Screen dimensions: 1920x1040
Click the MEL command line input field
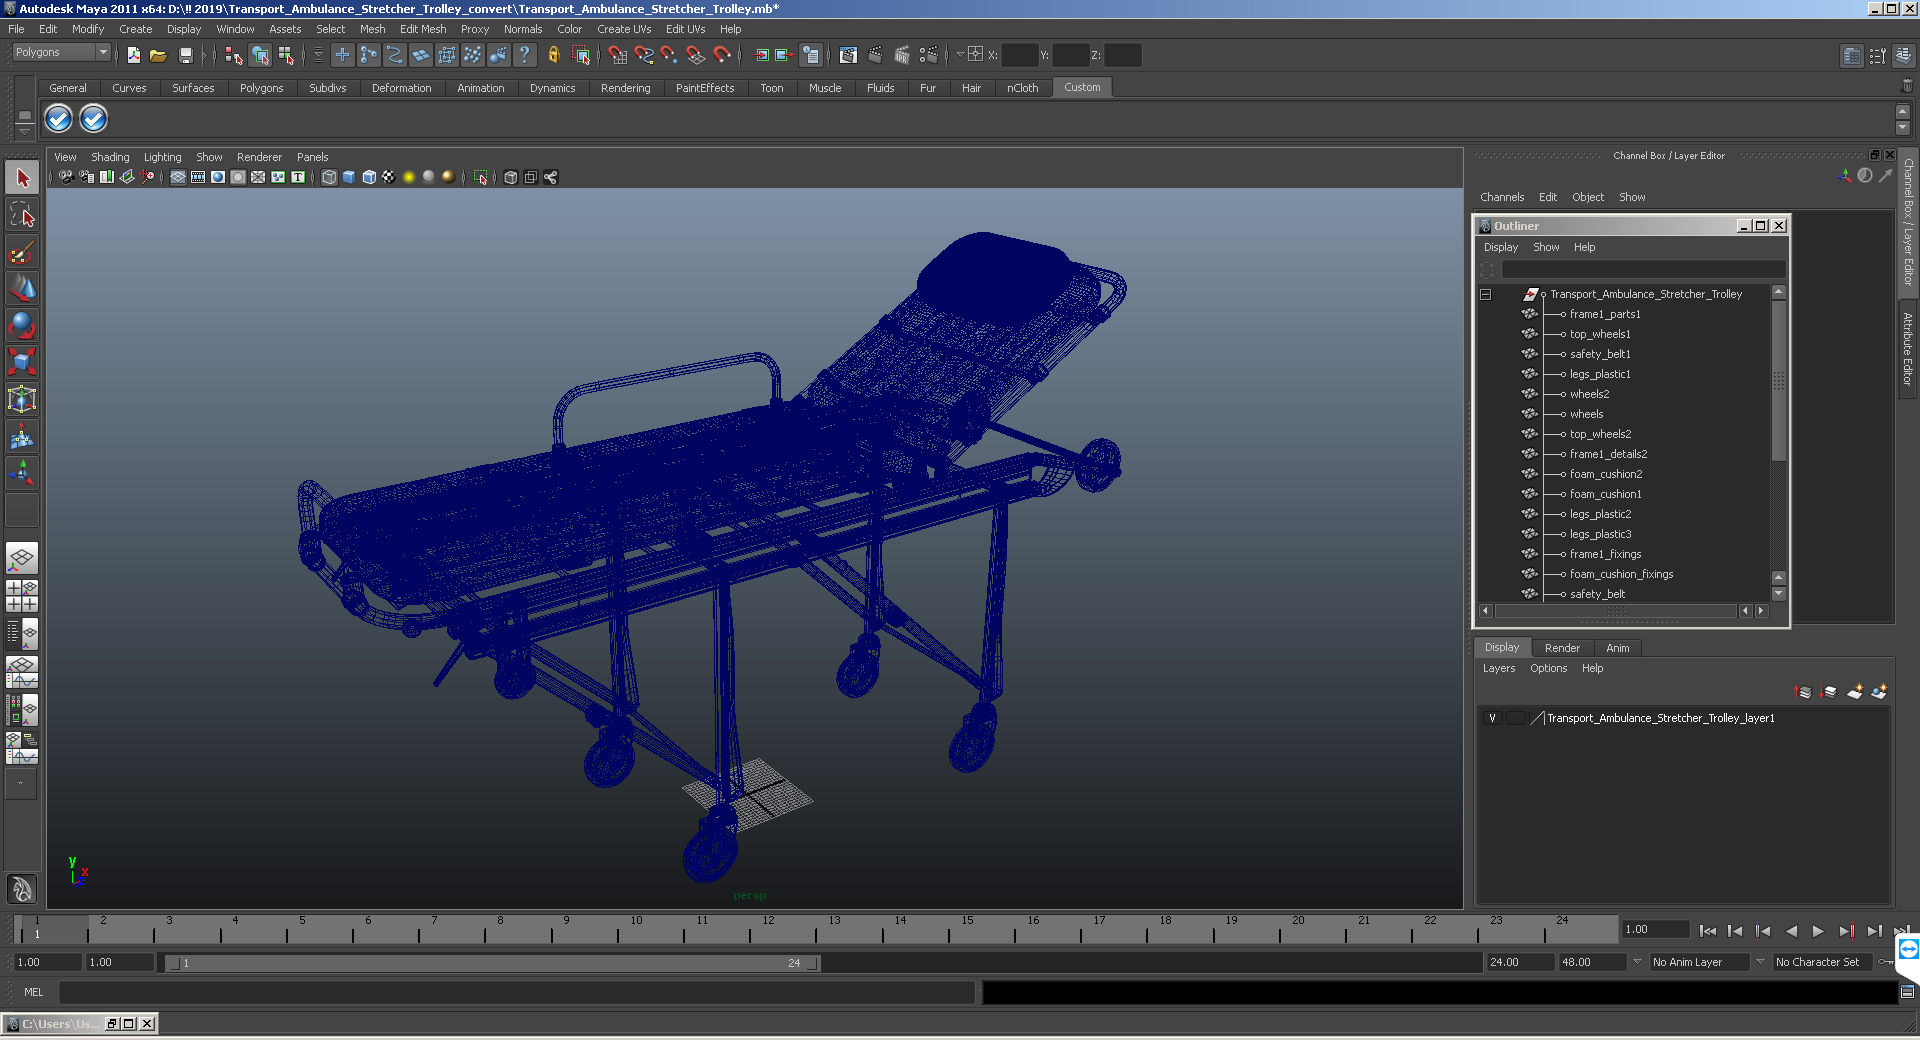(x=516, y=992)
